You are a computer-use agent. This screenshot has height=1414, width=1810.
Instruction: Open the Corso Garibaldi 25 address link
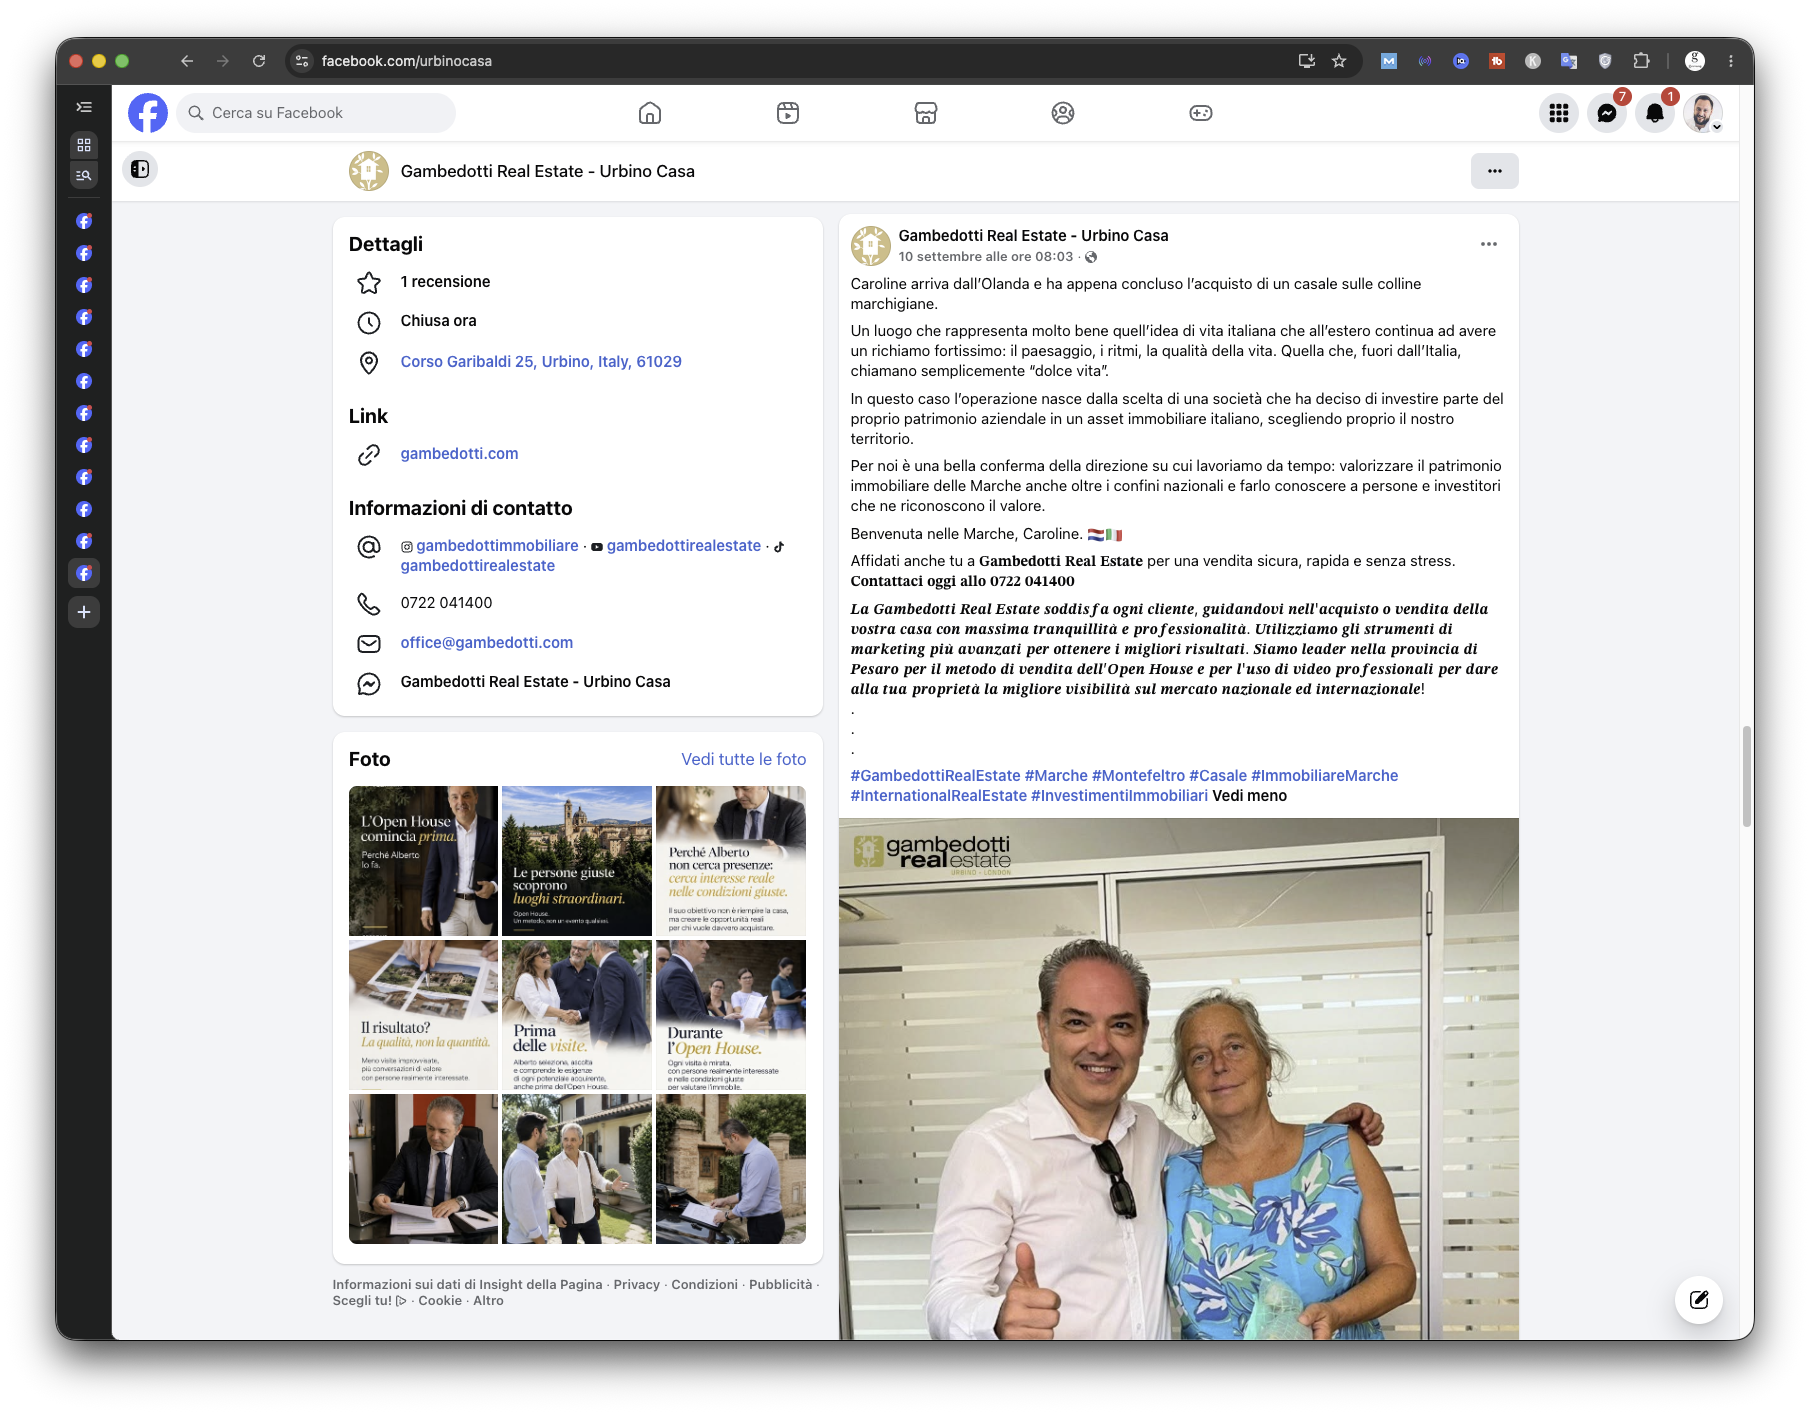(x=541, y=362)
